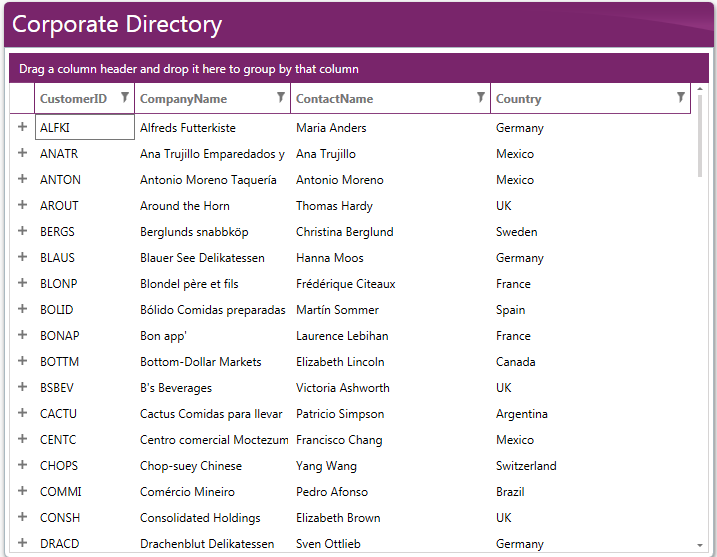
Task: Expand the DRACD row details
Action: pos(22,543)
